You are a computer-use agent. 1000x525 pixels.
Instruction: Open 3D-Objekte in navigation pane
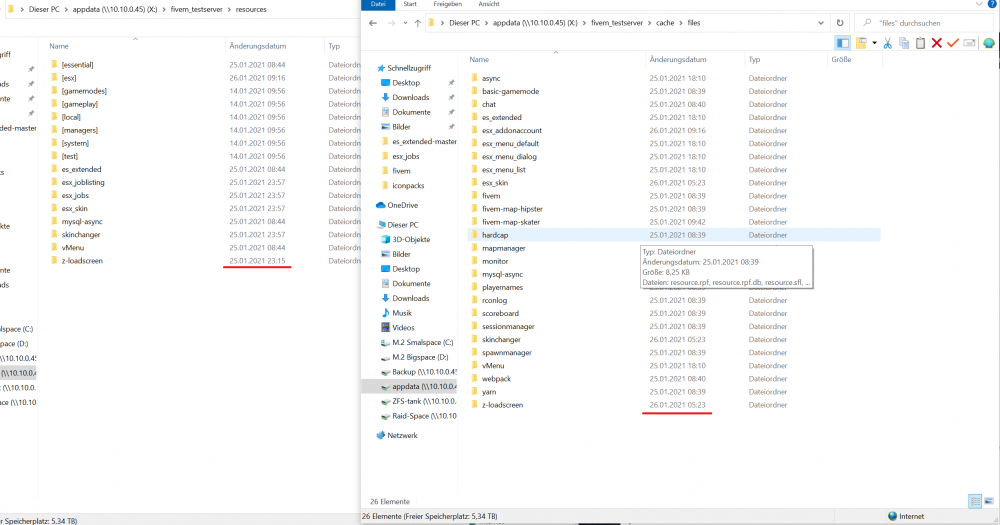411,239
